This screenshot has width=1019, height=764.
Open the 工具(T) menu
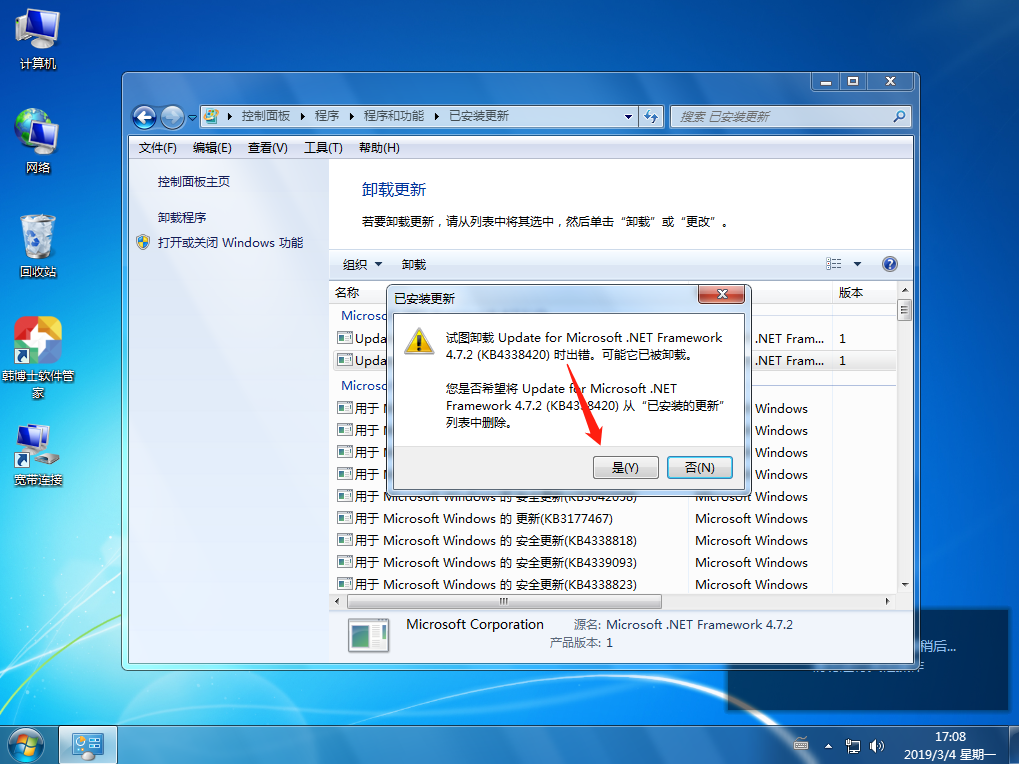323,148
